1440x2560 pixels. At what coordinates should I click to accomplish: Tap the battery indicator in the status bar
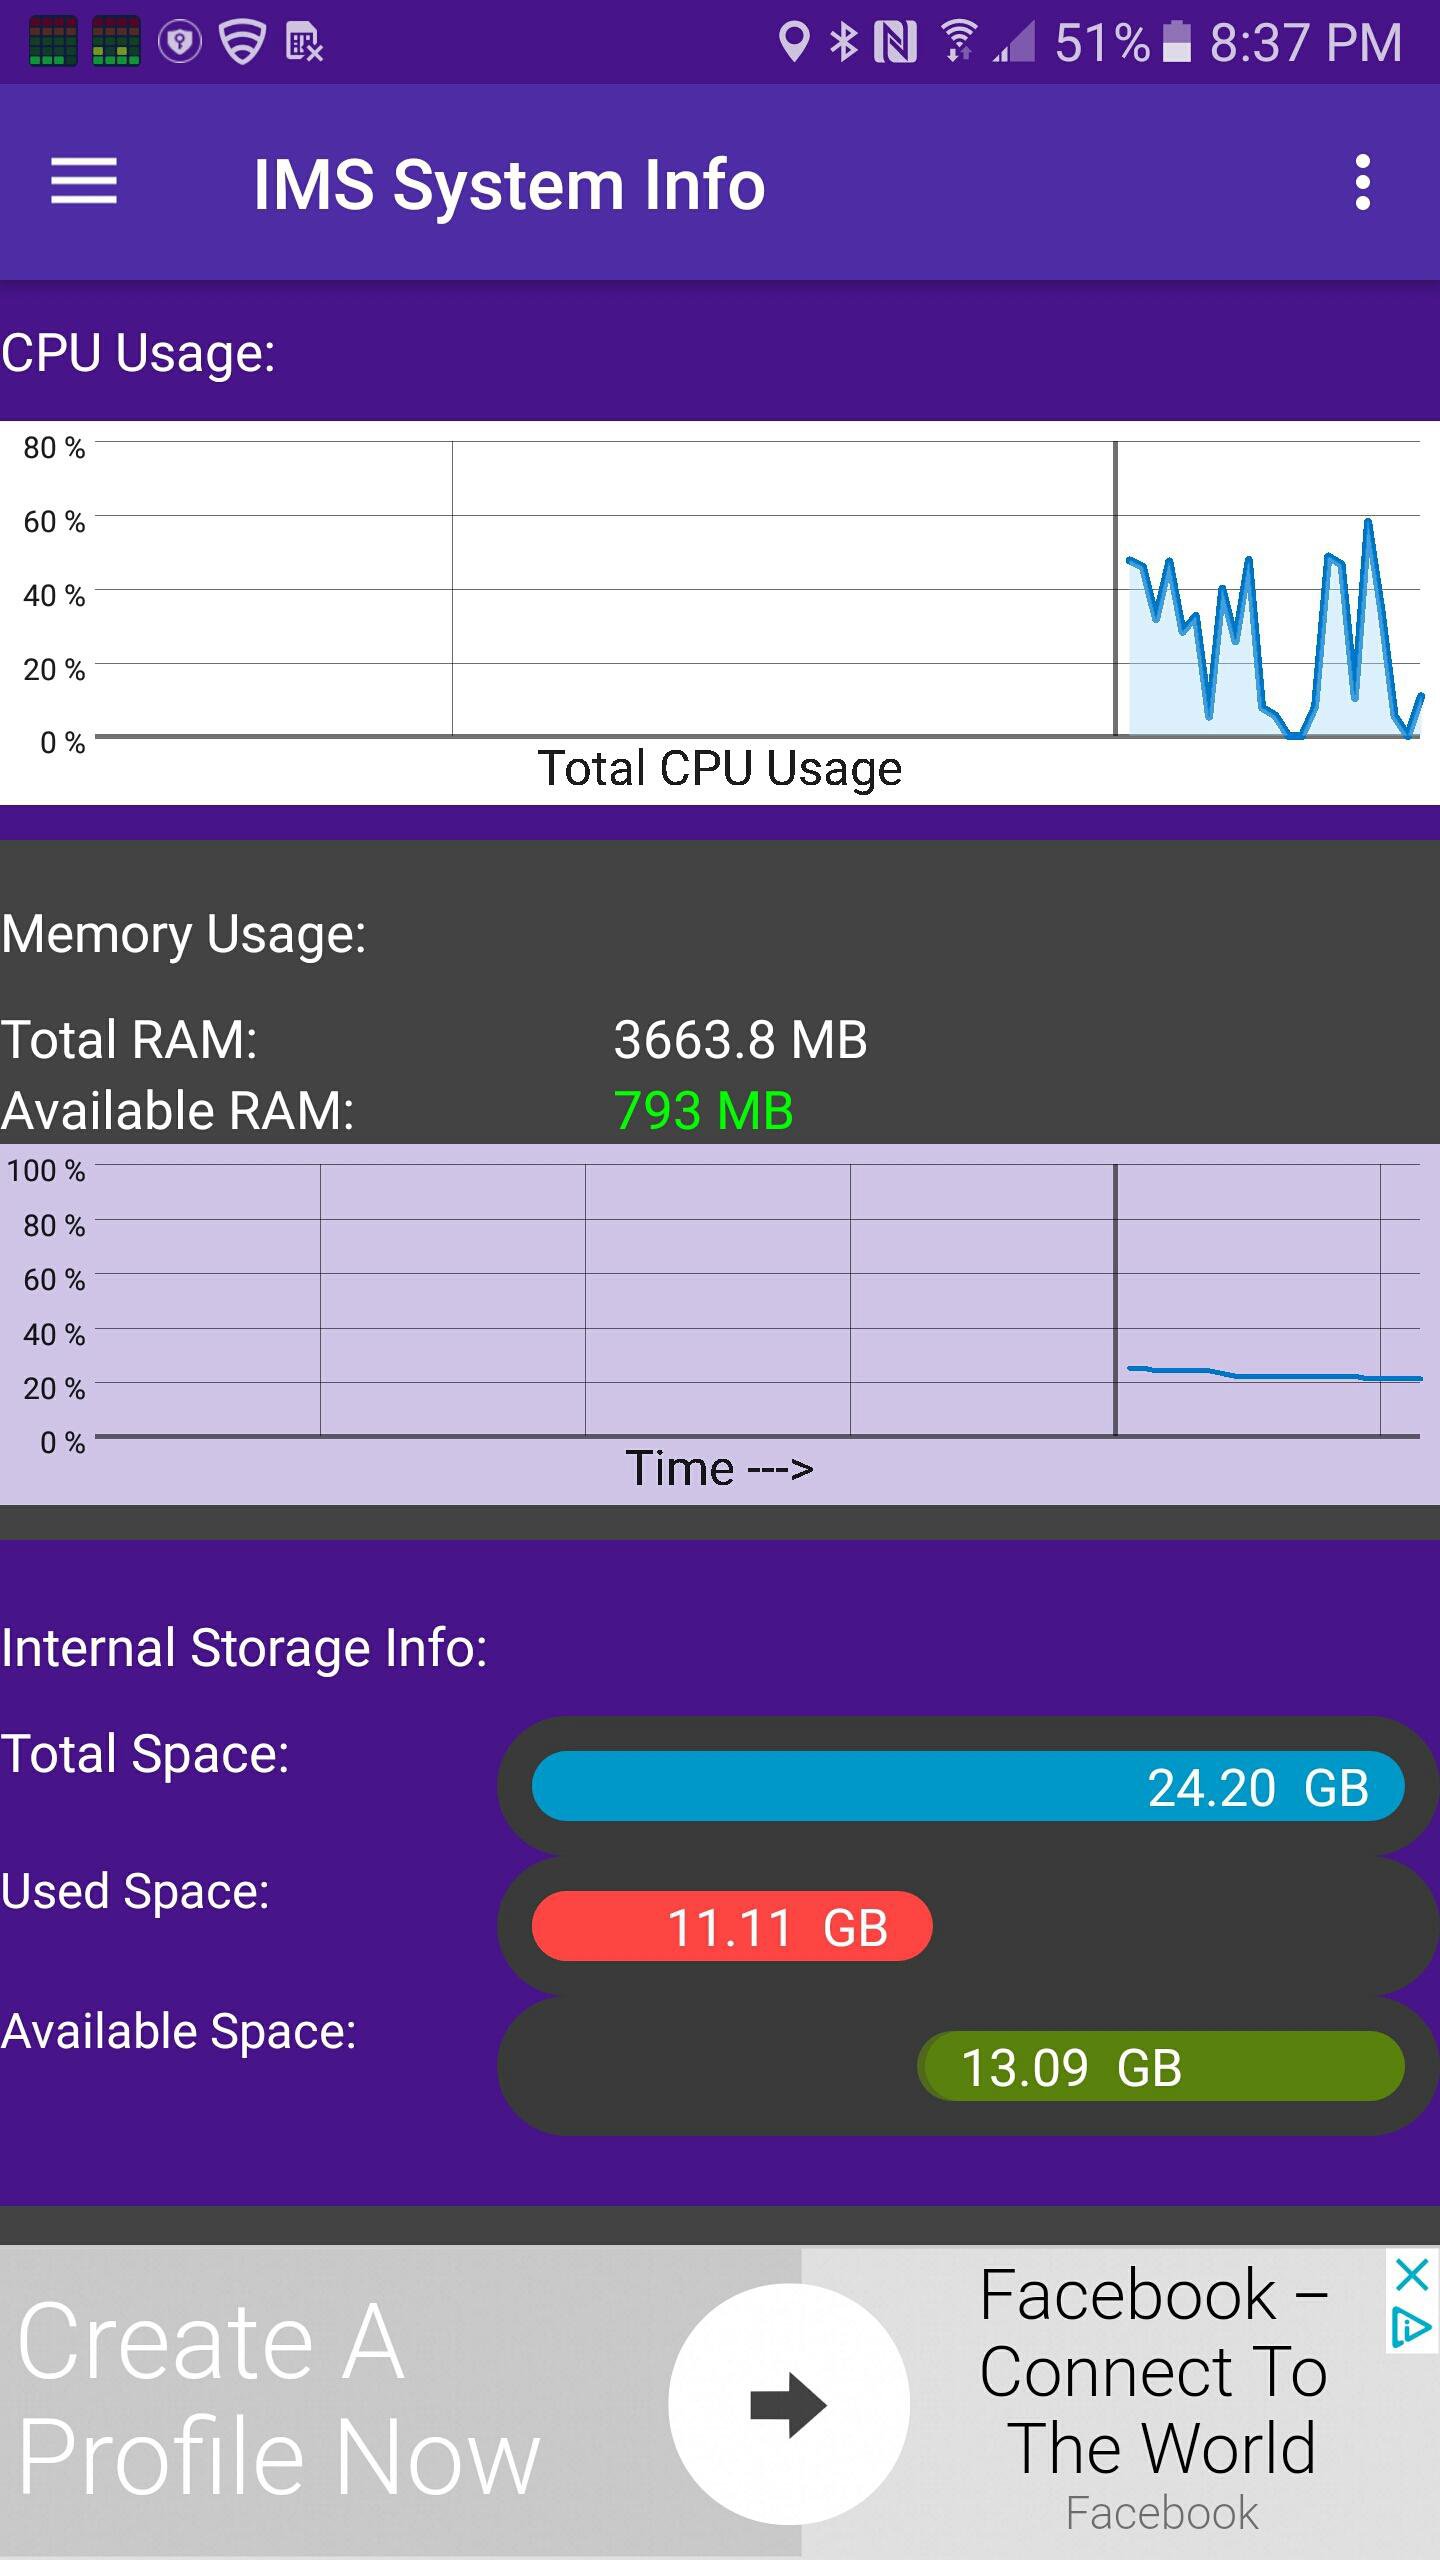[x=1177, y=42]
